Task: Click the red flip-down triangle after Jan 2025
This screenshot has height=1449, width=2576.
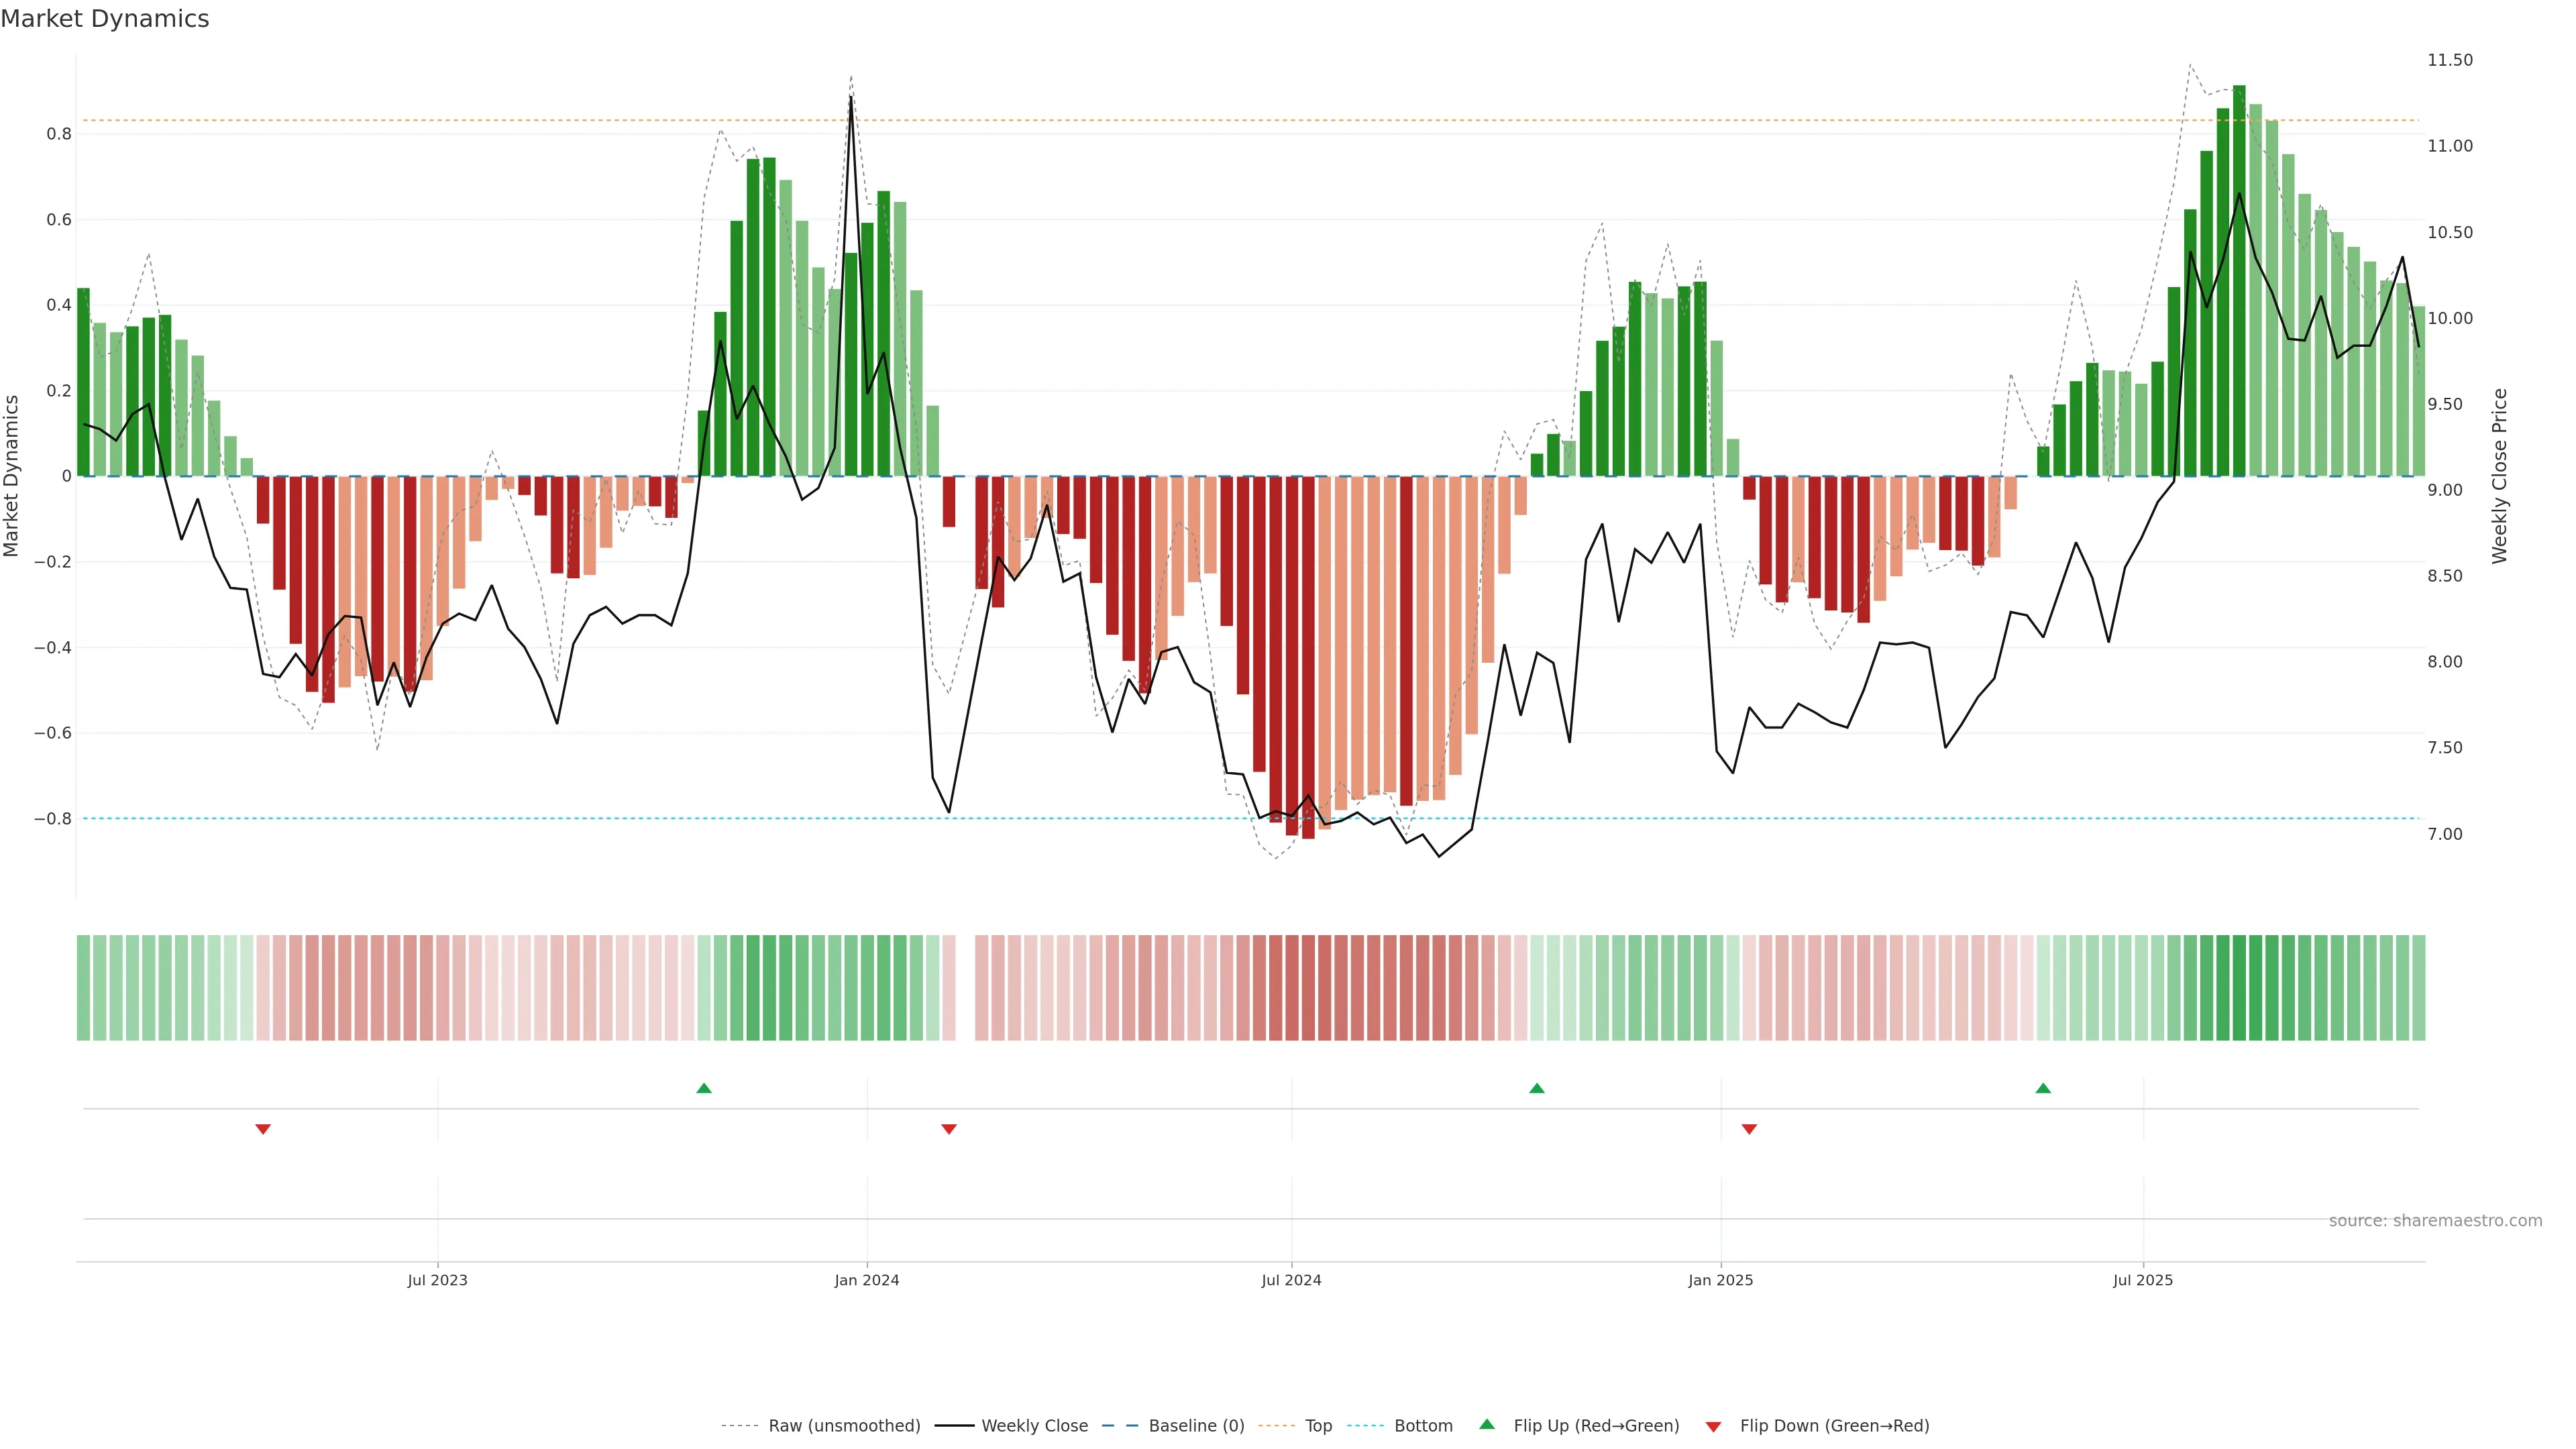Action: tap(1749, 1129)
